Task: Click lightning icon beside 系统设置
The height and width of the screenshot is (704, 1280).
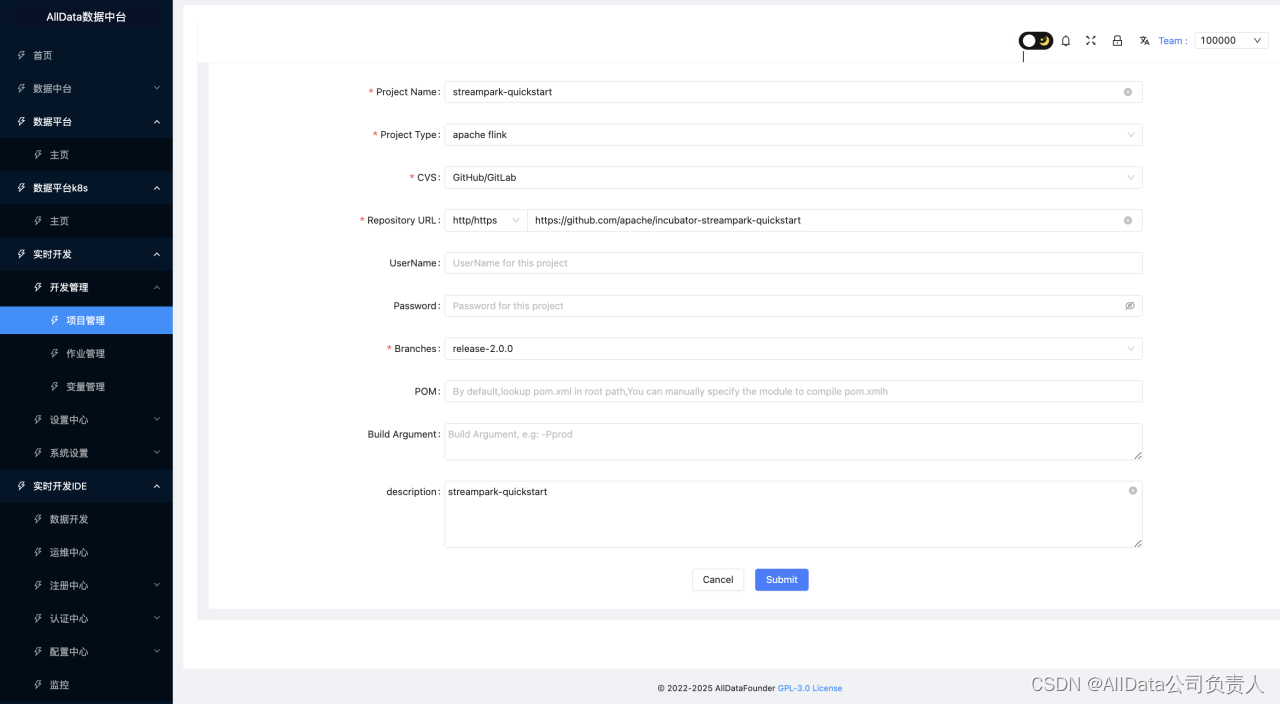Action: pos(38,453)
